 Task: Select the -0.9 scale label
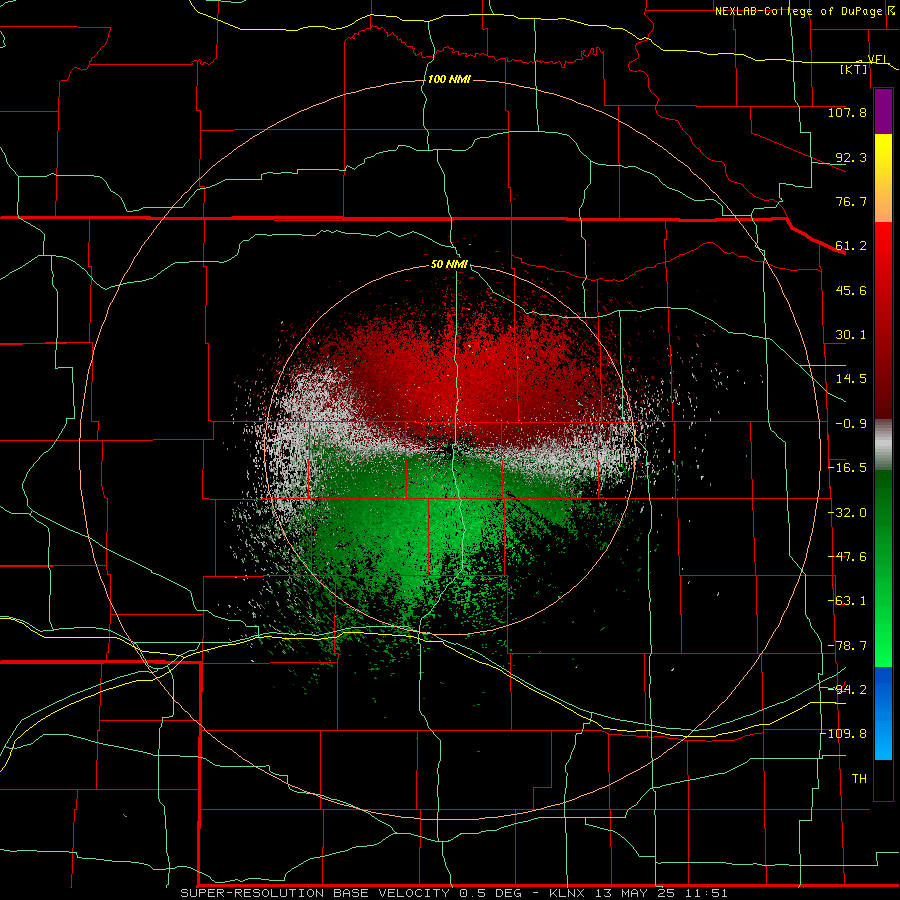(x=851, y=424)
